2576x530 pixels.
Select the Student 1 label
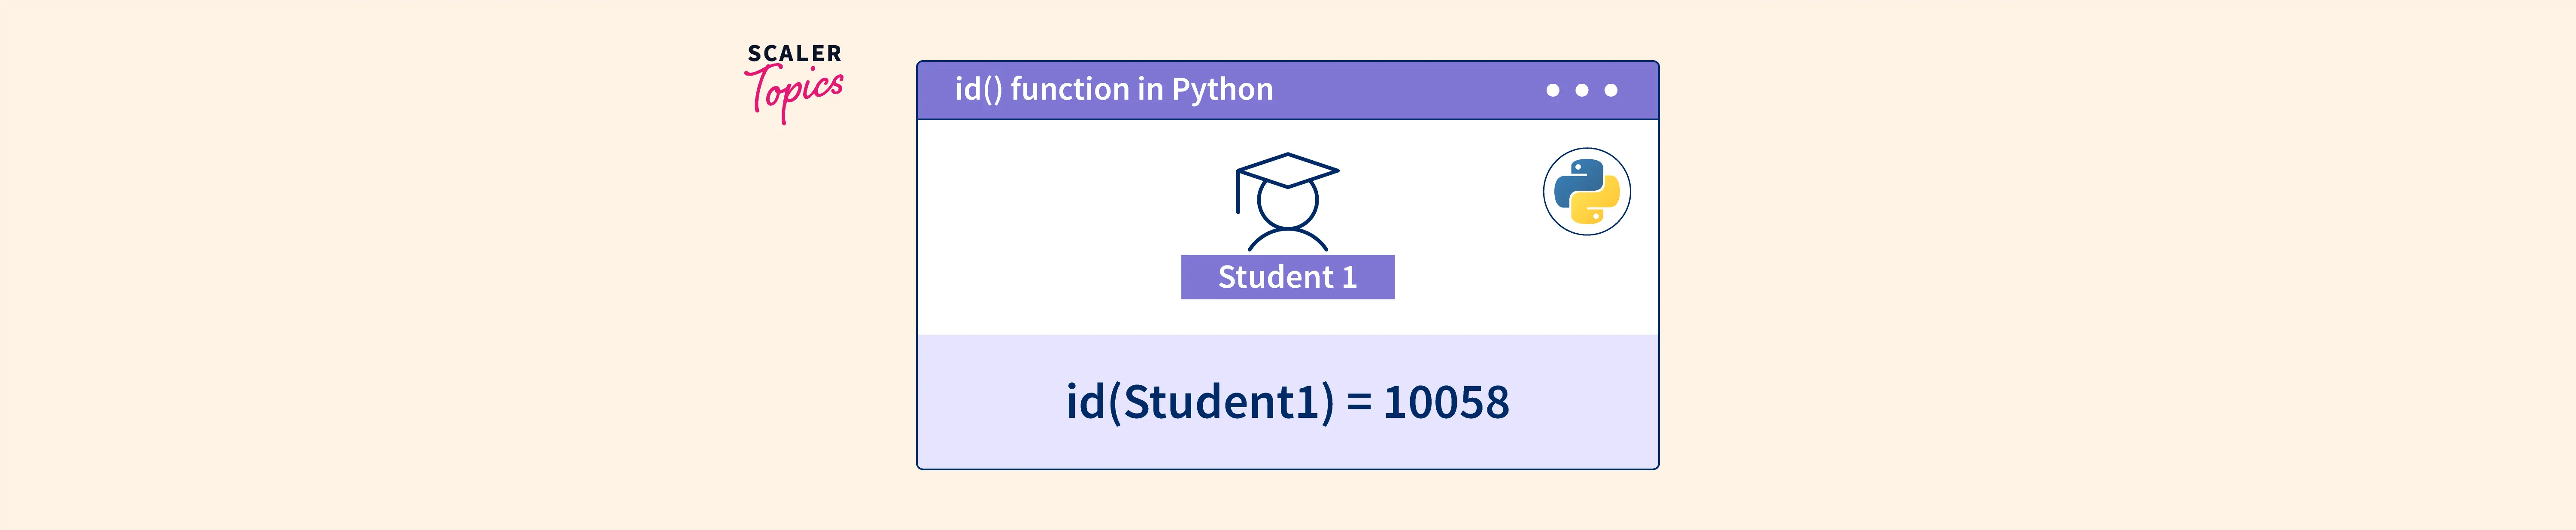[x=1287, y=277]
